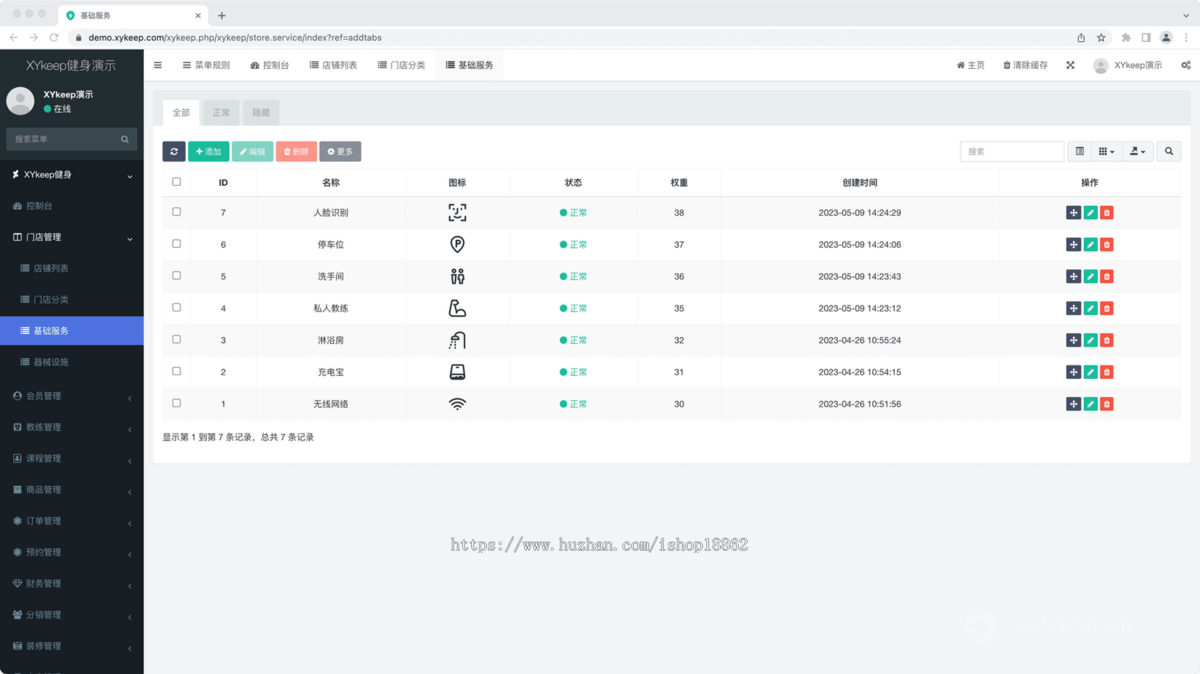This screenshot has width=1200, height=674.
Task: Click the green edit icon for 停车位 row
Action: 1090,245
